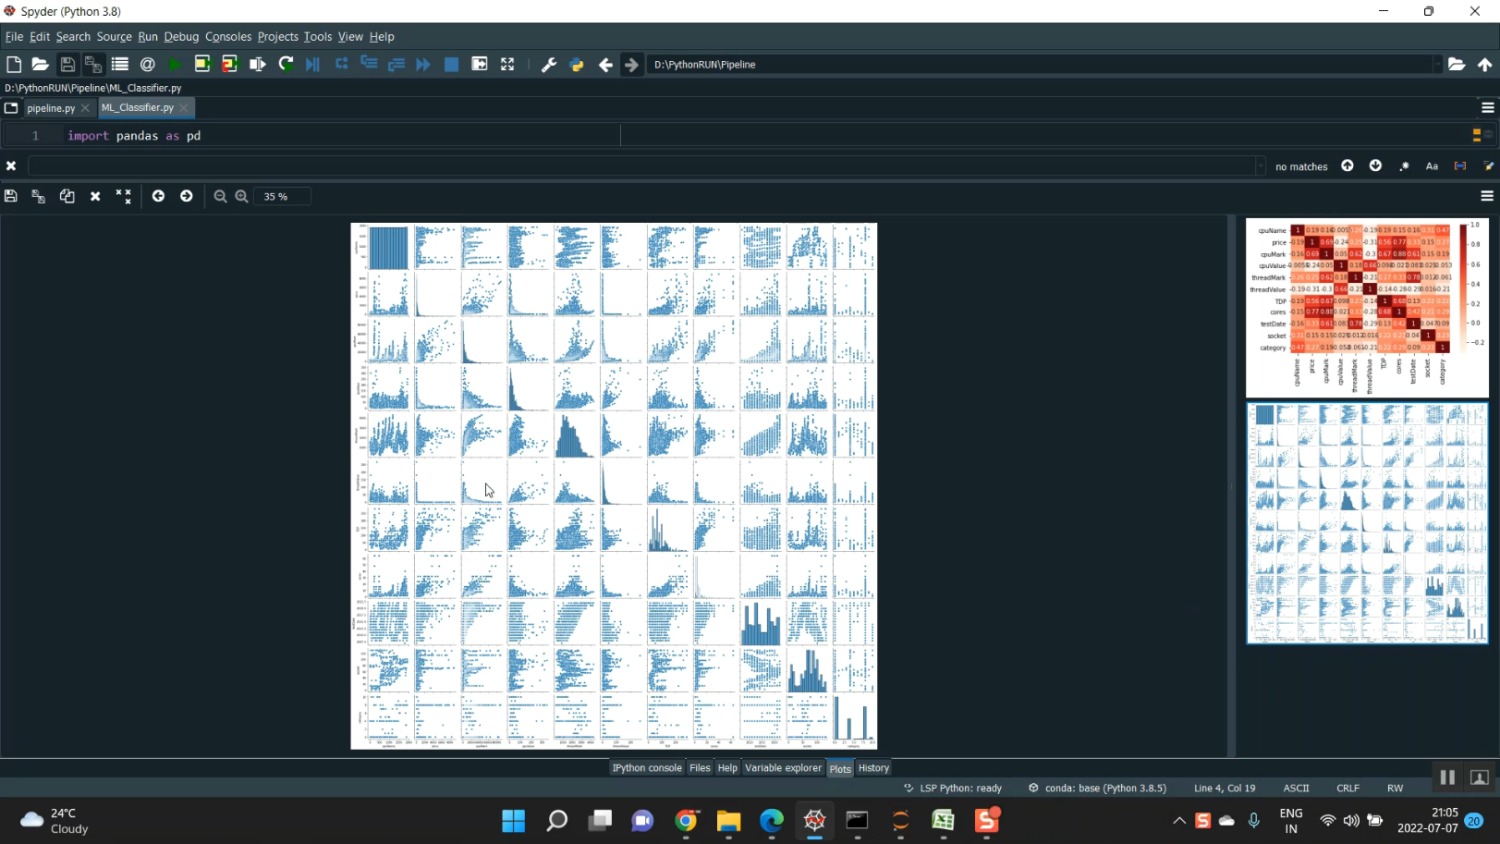Toggle whole words search option

tap(1460, 166)
